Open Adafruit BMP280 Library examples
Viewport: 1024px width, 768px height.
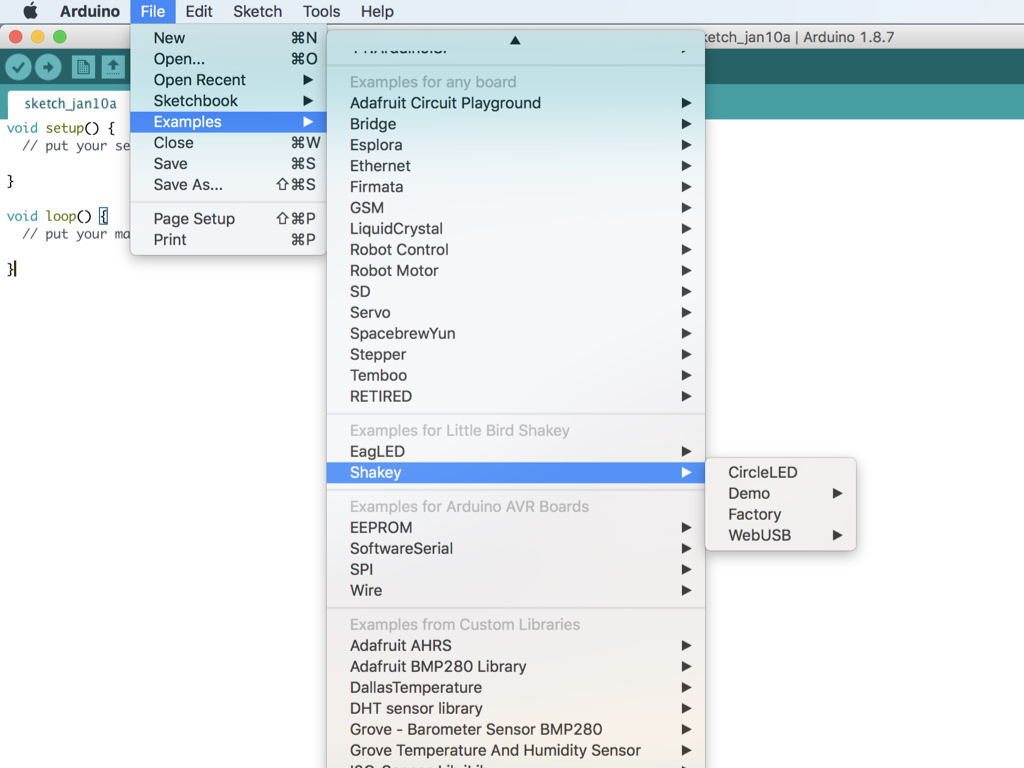tap(515, 666)
